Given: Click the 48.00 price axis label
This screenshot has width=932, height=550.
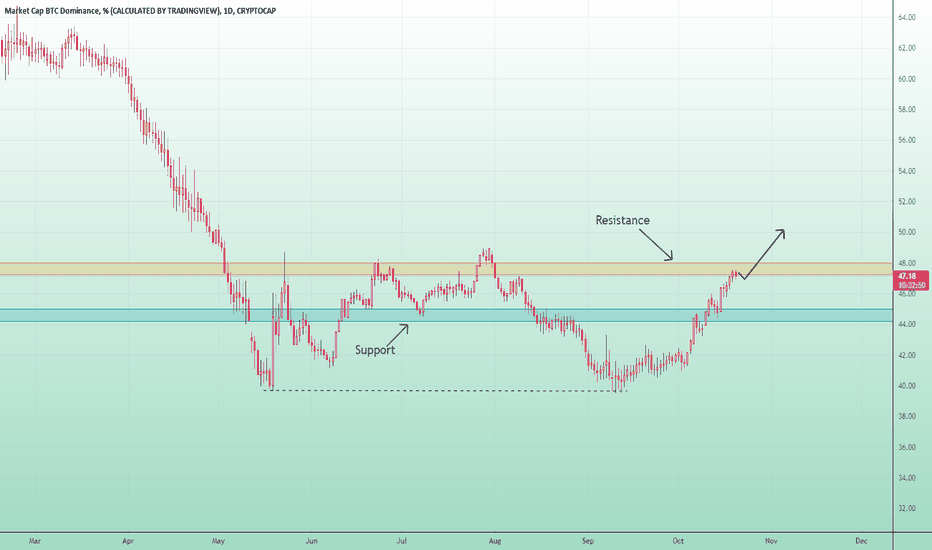Looking at the screenshot, I should pyautogui.click(x=906, y=263).
